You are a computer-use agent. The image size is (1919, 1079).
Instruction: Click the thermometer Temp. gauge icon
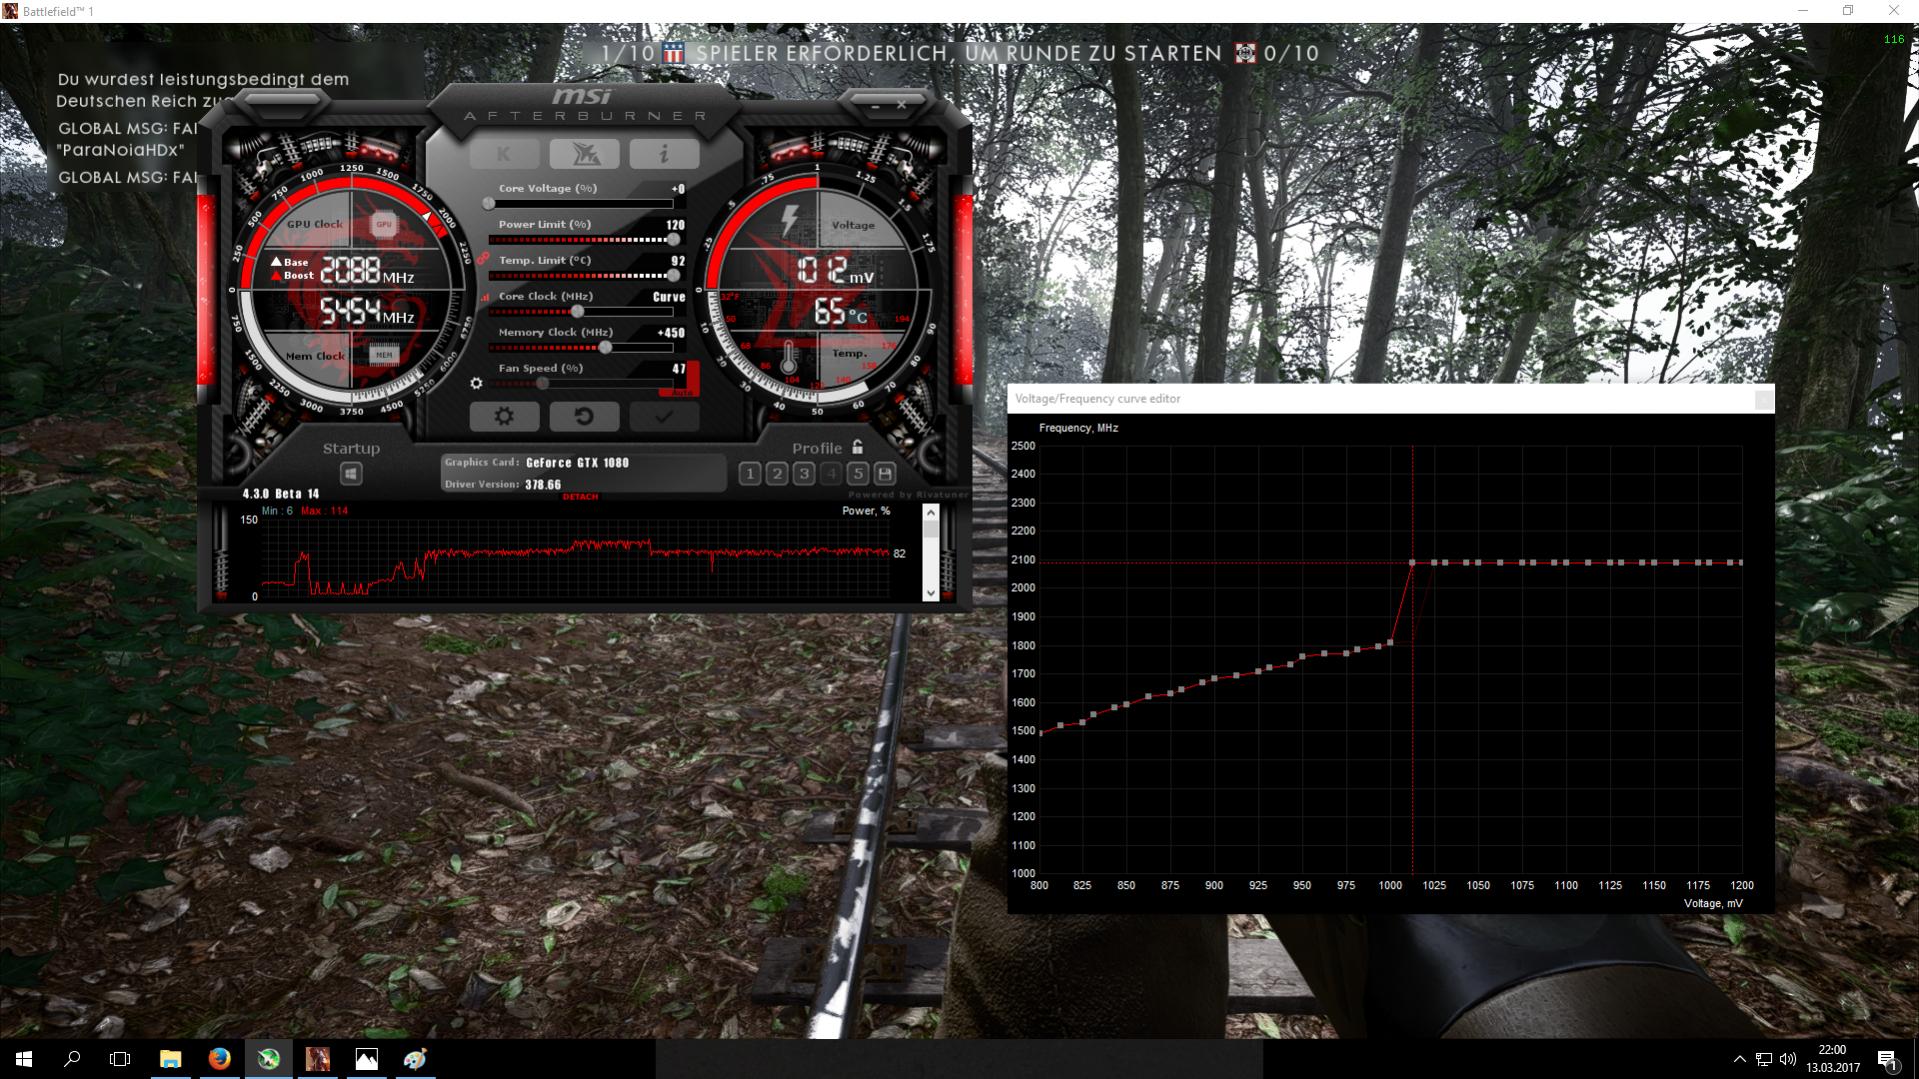(789, 358)
